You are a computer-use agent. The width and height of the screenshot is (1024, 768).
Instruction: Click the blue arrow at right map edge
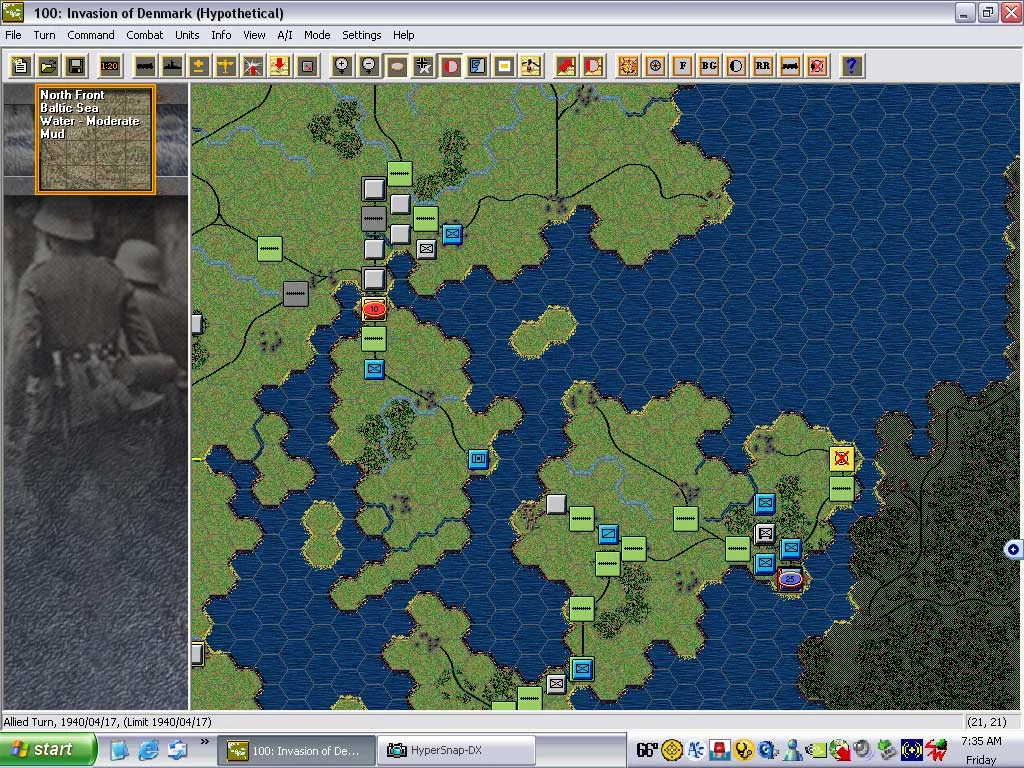(x=1013, y=549)
